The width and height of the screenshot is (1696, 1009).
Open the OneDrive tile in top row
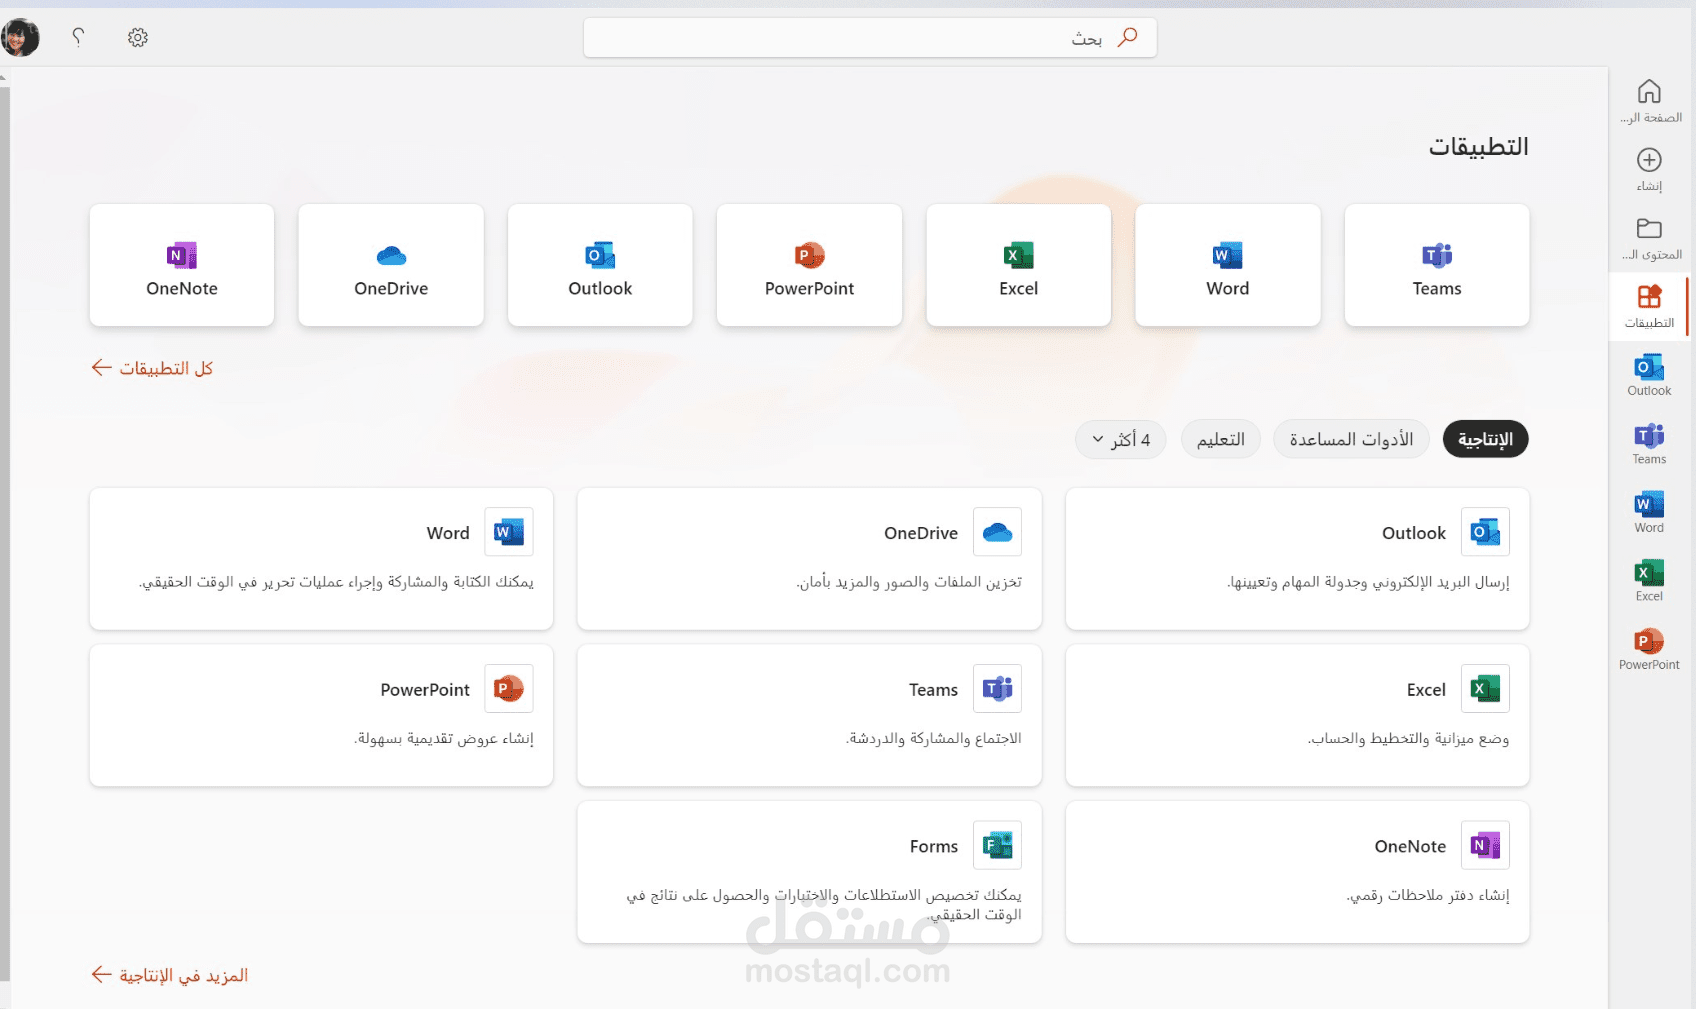click(391, 265)
